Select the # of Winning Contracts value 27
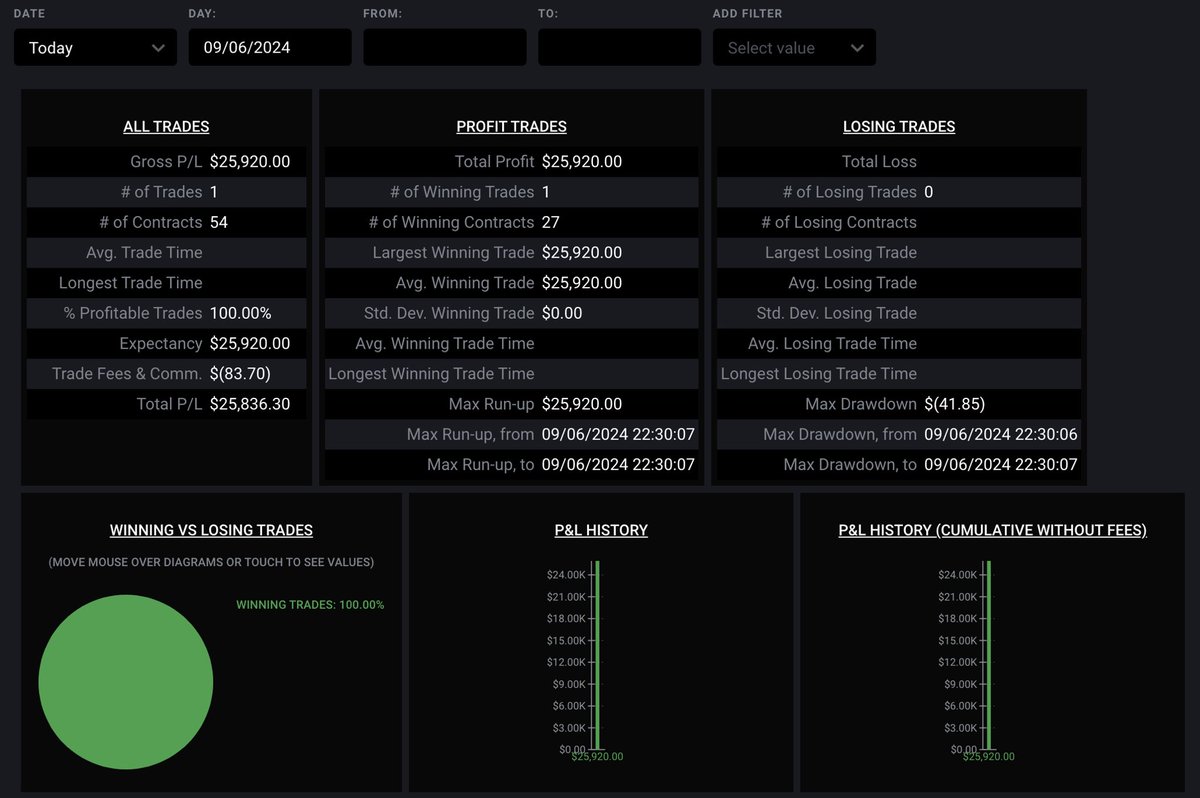The width and height of the screenshot is (1200, 798). (x=551, y=222)
